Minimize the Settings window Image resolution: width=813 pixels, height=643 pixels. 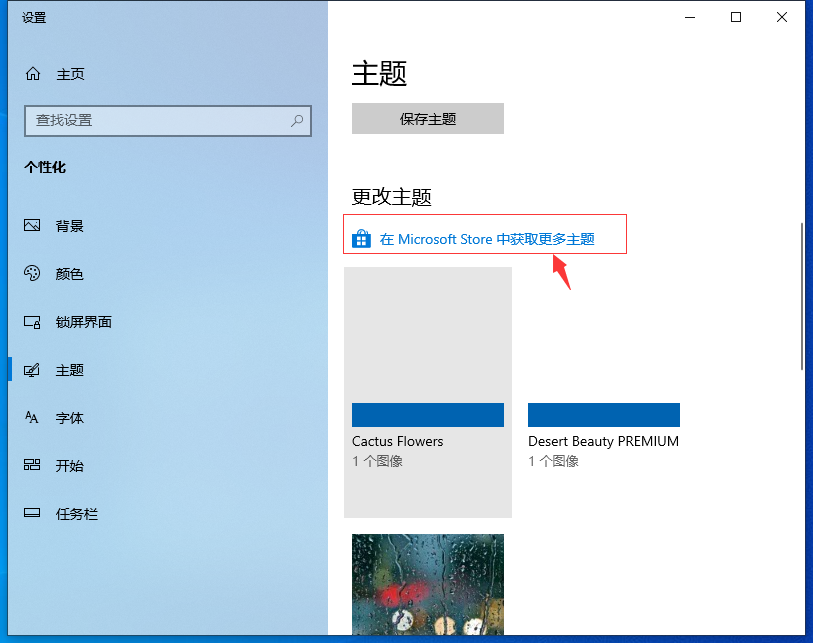click(x=689, y=17)
